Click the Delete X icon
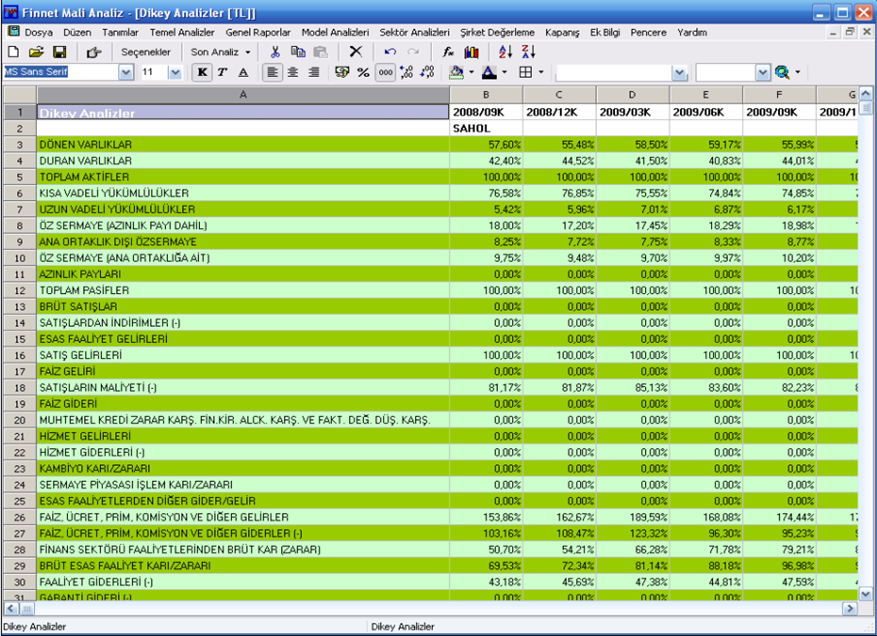The image size is (877, 636). pos(355,52)
